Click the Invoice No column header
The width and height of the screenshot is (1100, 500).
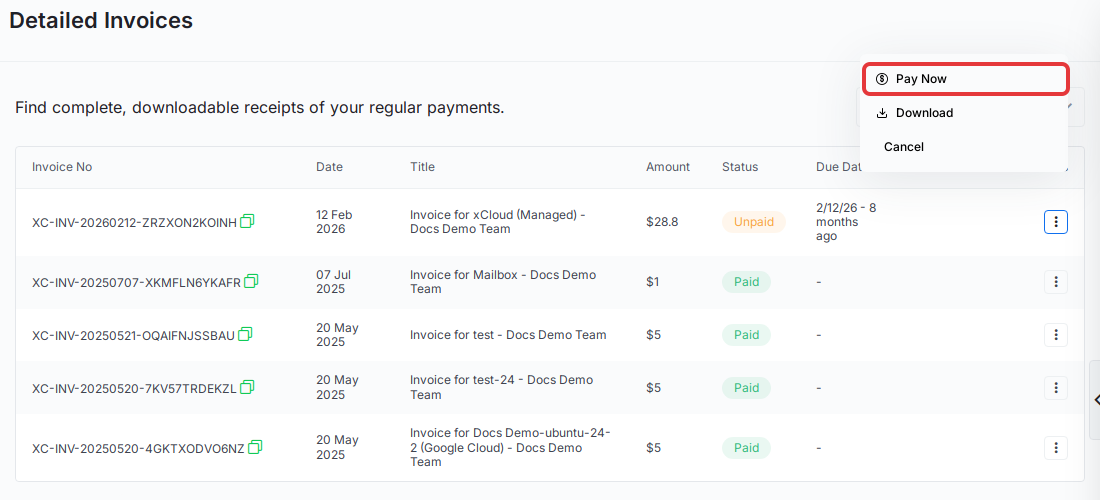[62, 167]
